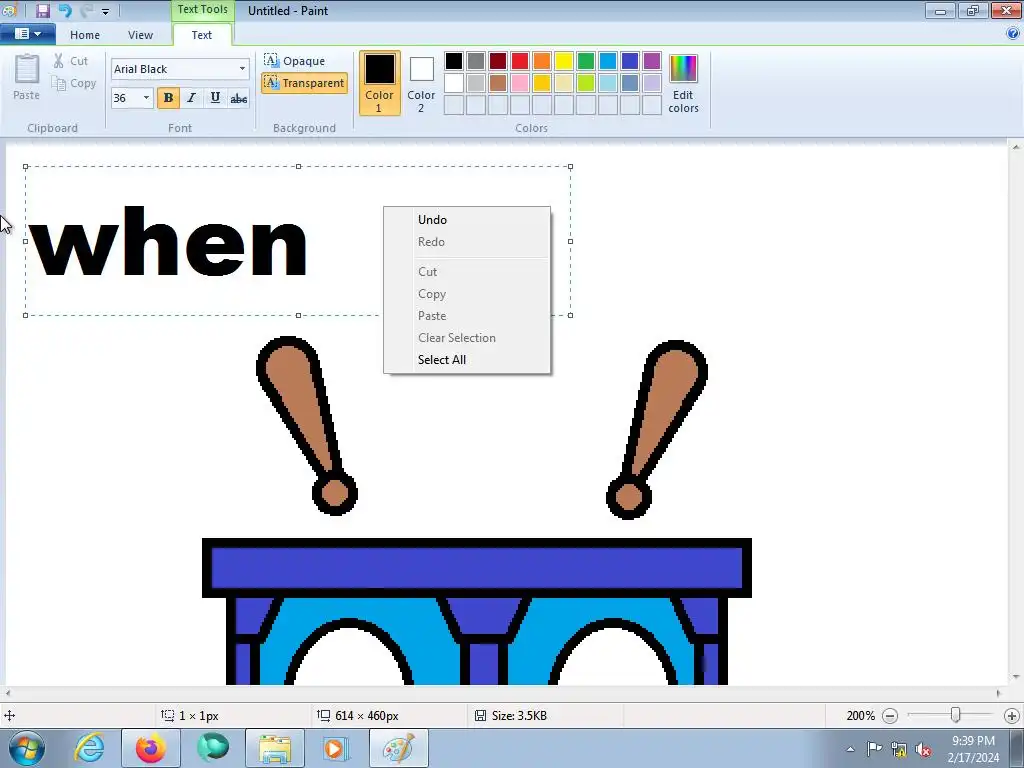Choose Cut in the context menu
Screen dimensions: 1024x768
coord(467,272)
